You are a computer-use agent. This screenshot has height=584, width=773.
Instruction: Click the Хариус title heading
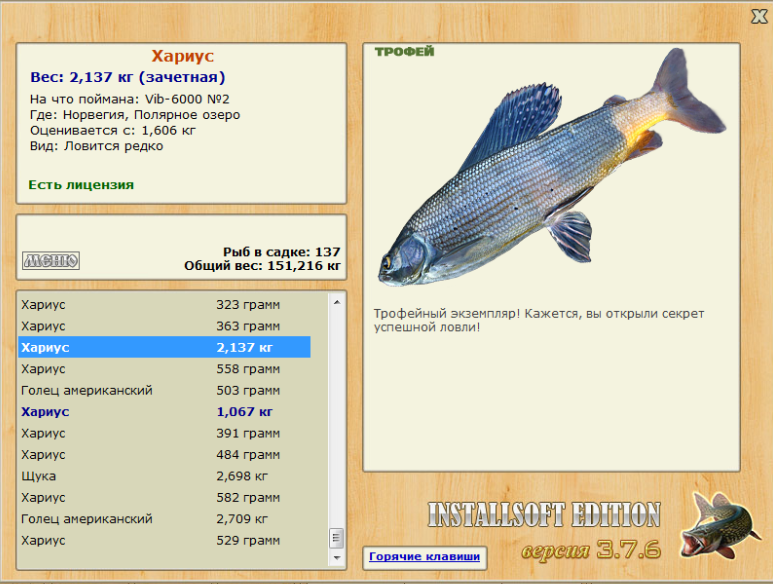point(182,56)
